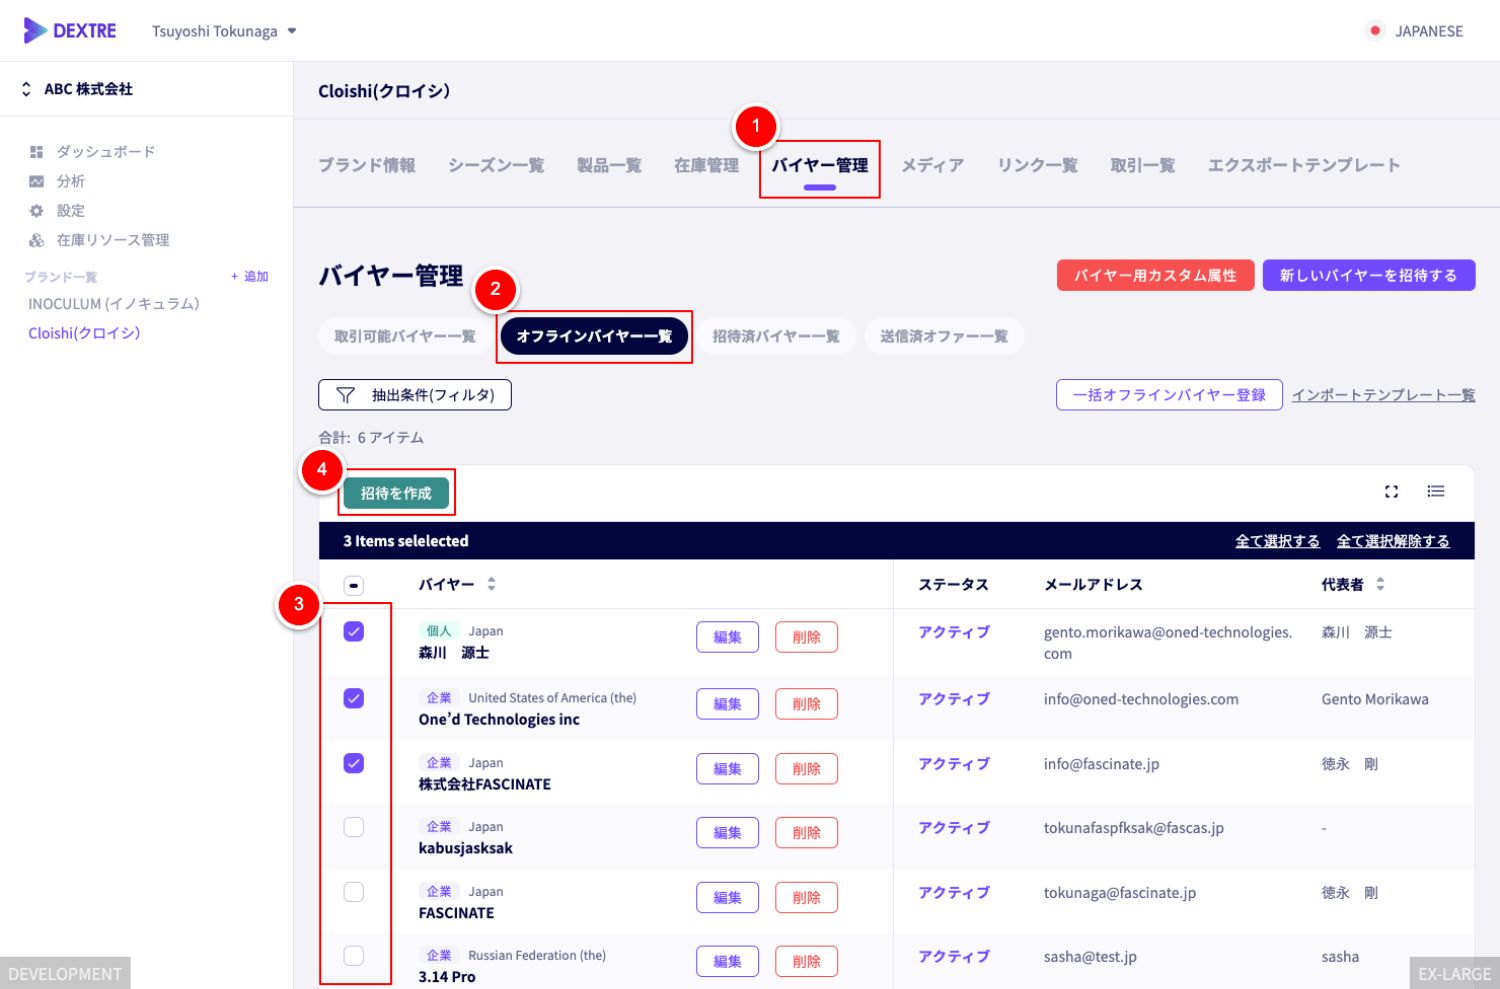This screenshot has height=989, width=1500.
Task: Open the Tsuyoshi Tokunaga user dropdown
Action: click(x=224, y=31)
